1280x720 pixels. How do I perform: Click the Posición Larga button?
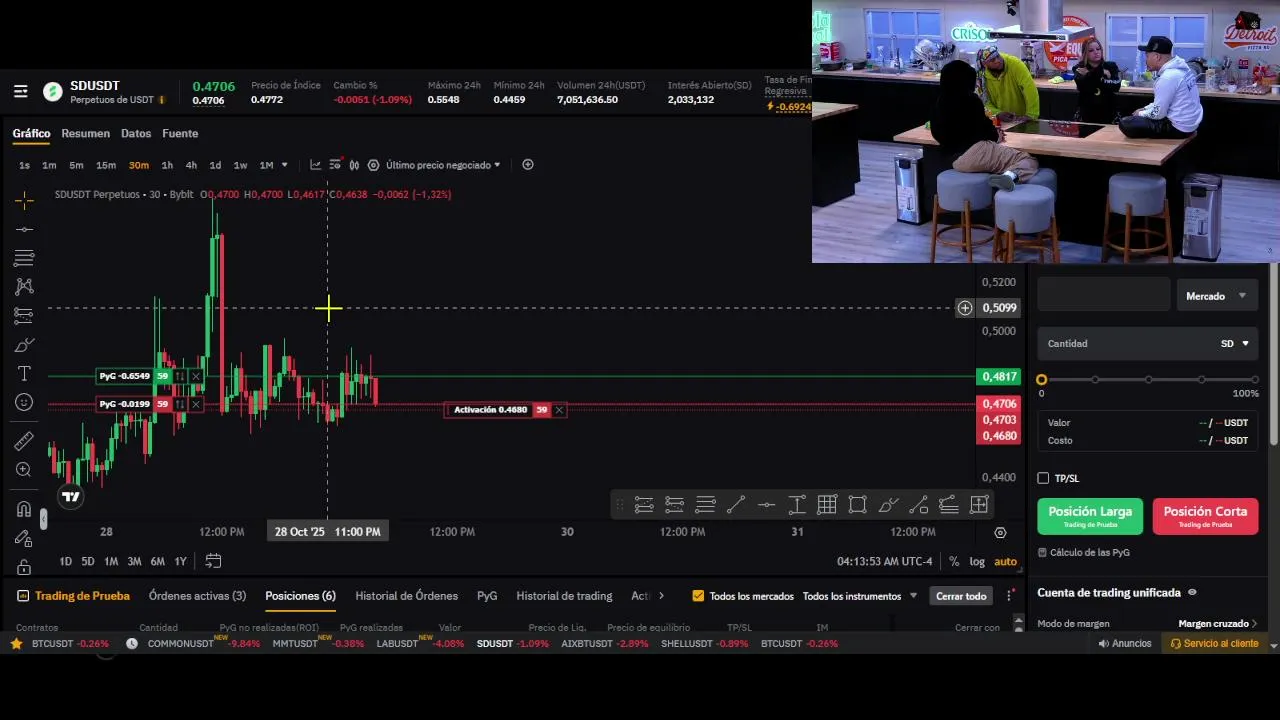1090,516
